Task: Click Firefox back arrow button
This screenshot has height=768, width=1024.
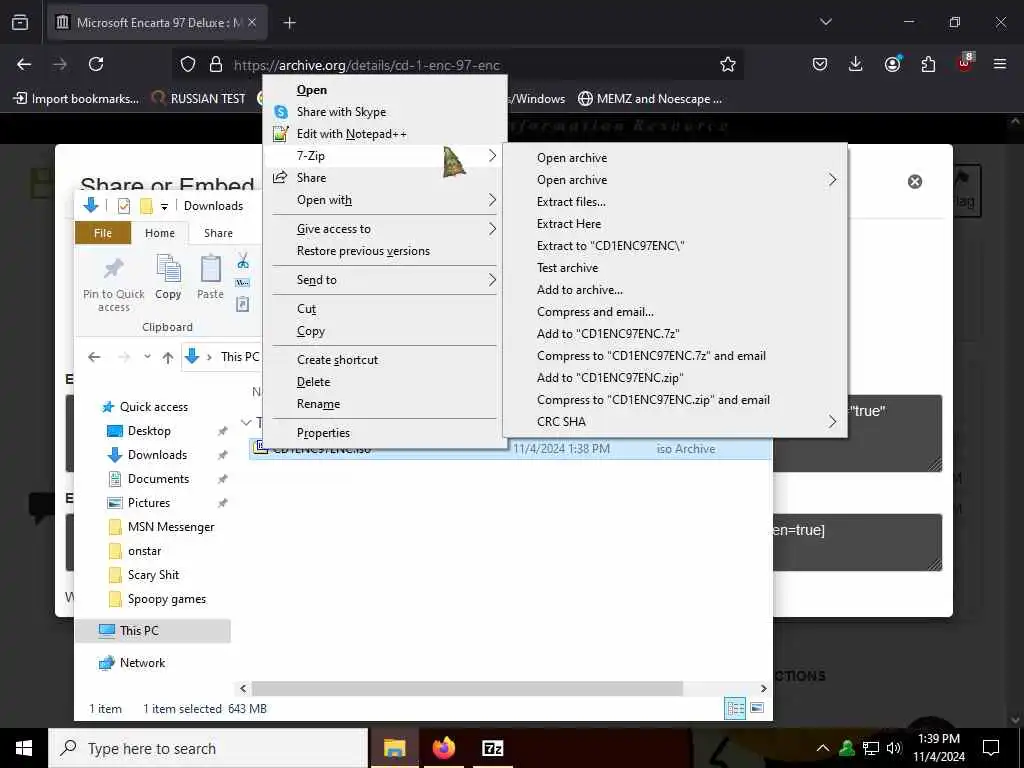Action: [x=24, y=64]
